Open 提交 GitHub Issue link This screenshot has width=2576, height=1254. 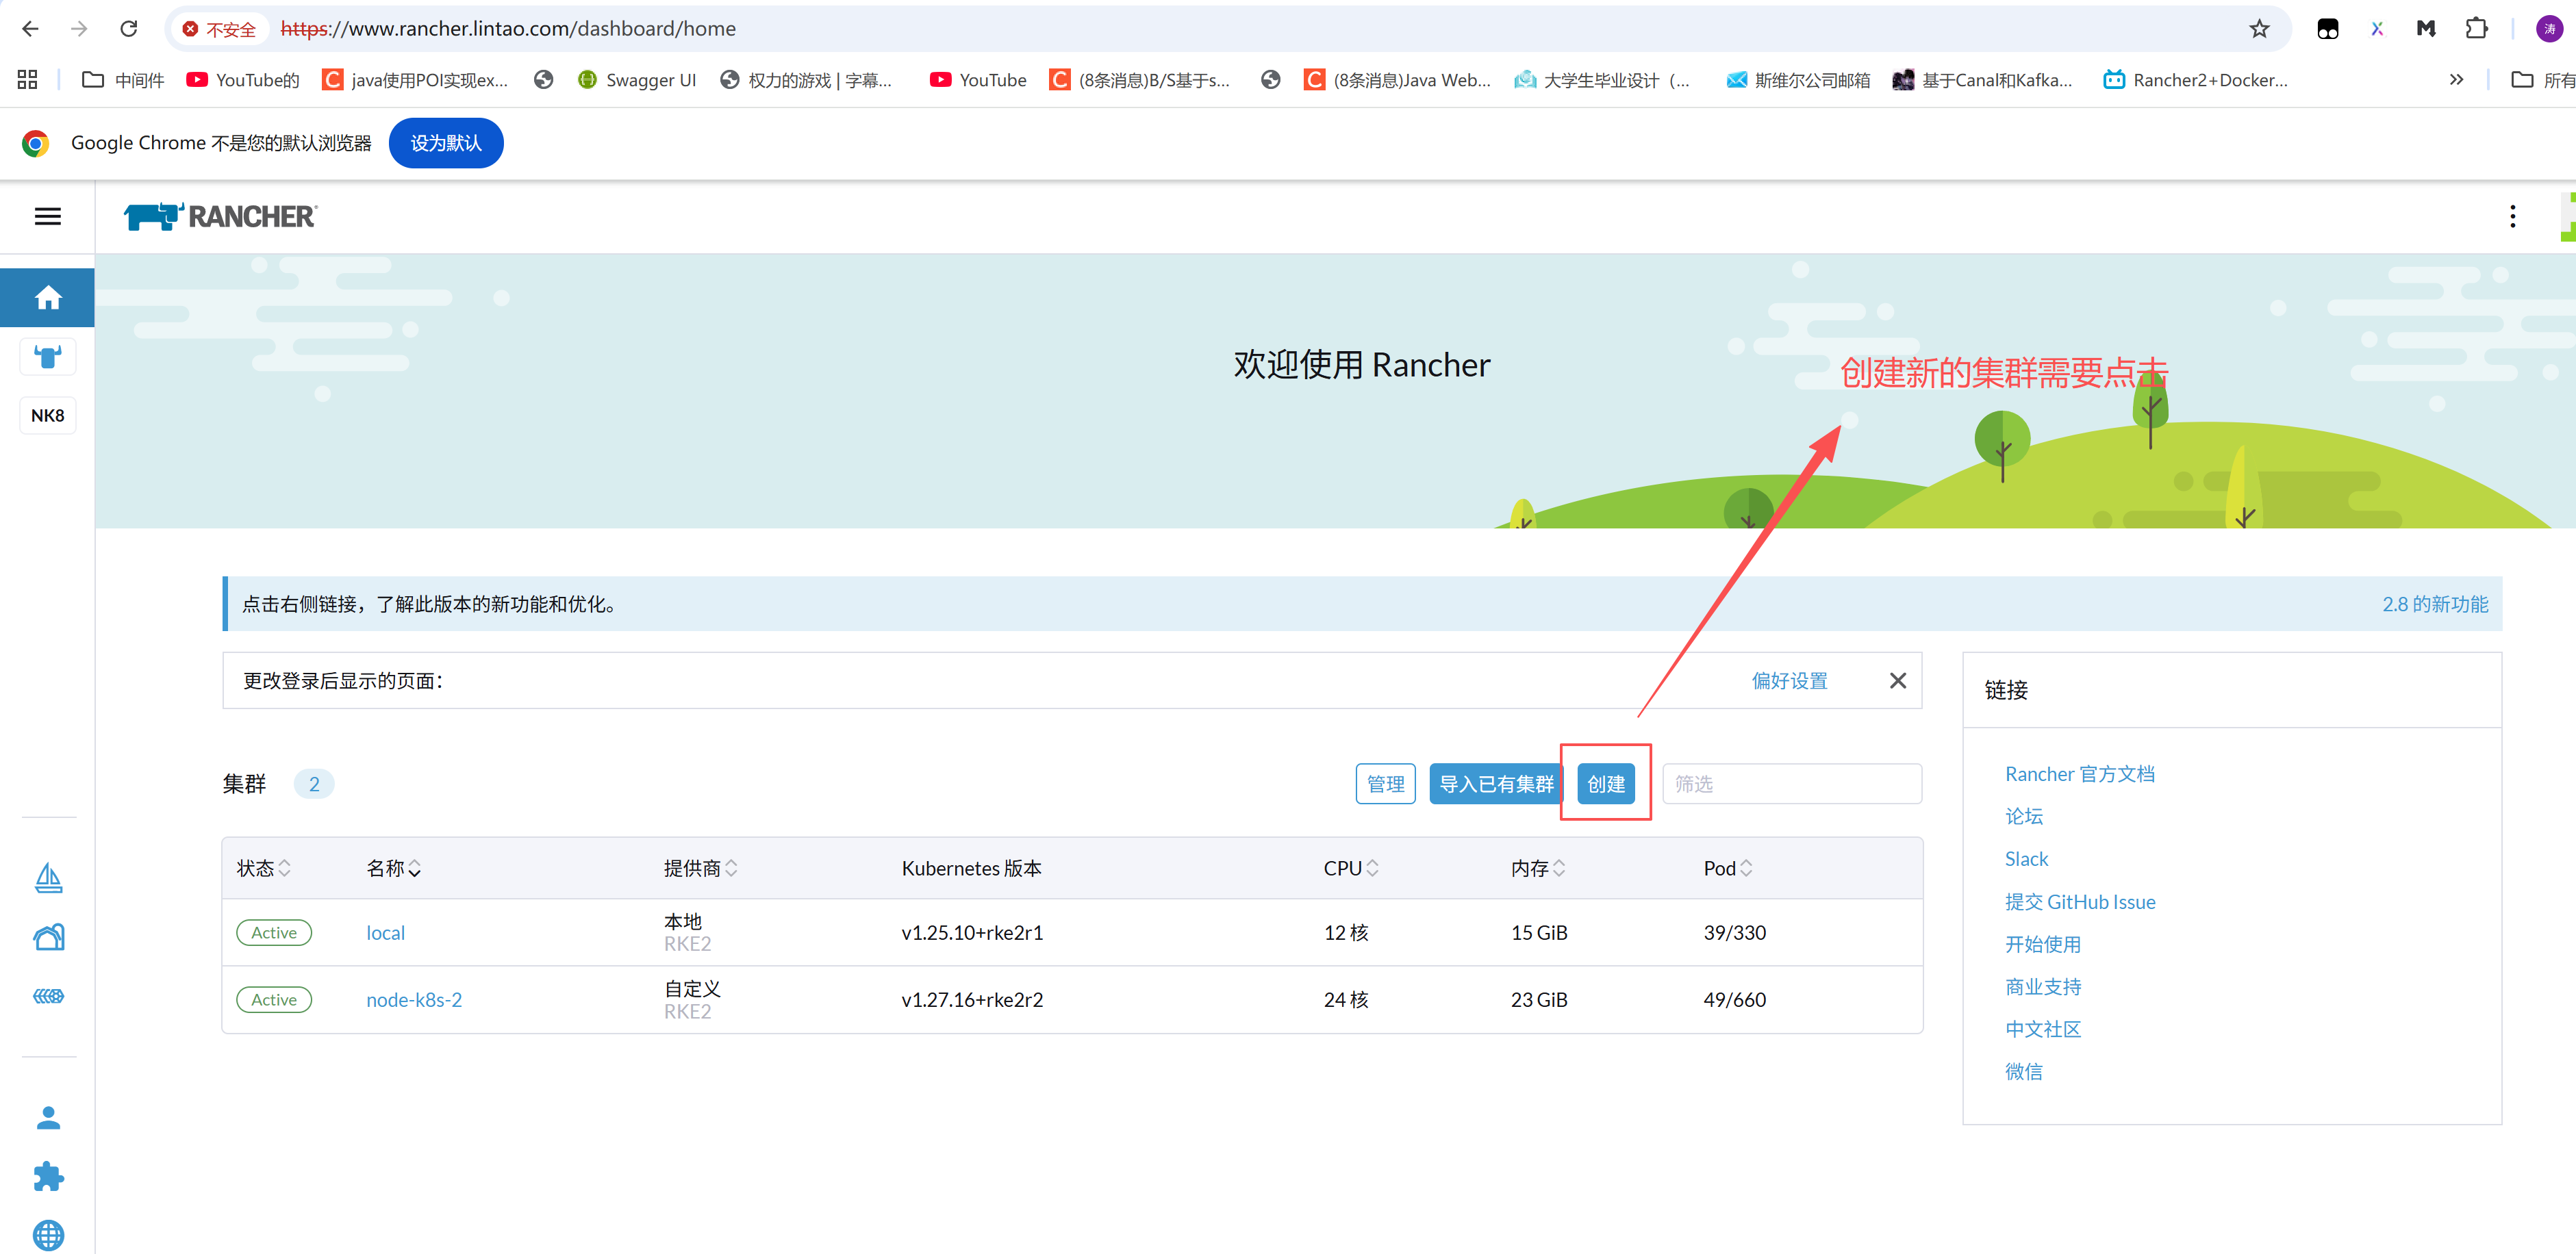pos(2080,902)
